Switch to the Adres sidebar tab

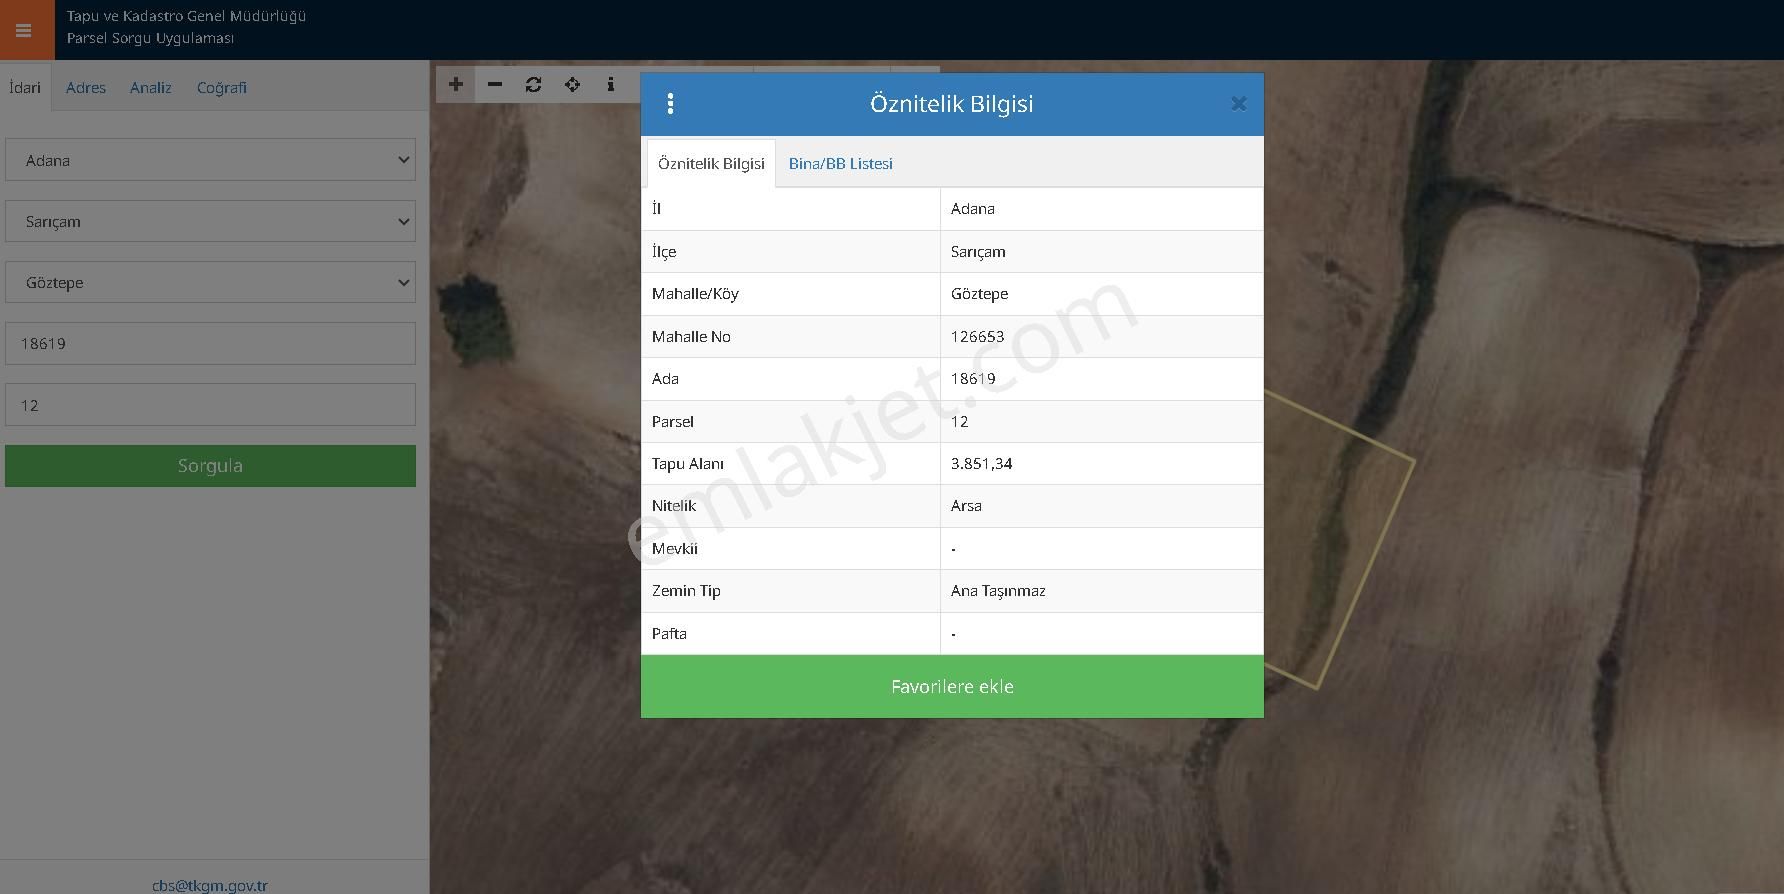coord(86,88)
